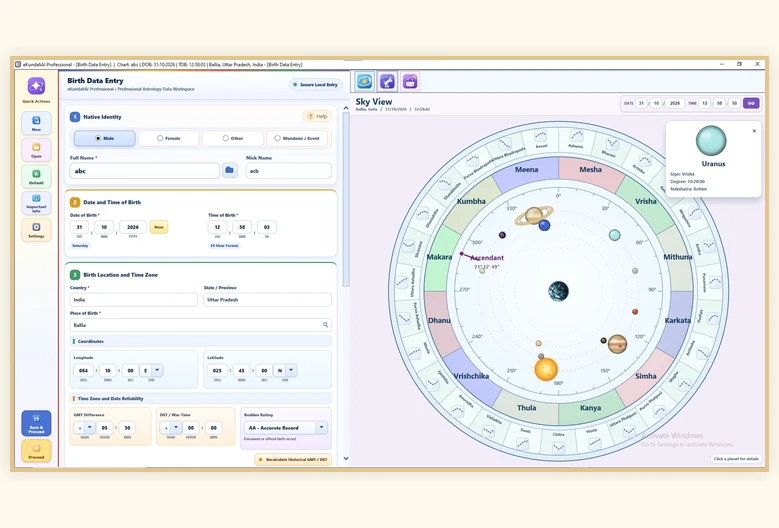Click the Mesha zodiac segment
The image size is (779, 528).
click(590, 170)
